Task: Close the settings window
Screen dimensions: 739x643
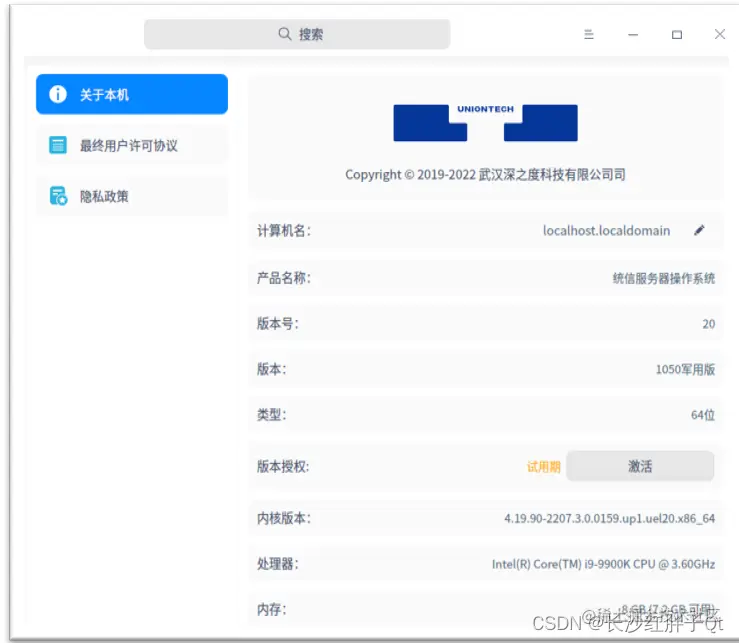Action: pyautogui.click(x=720, y=34)
